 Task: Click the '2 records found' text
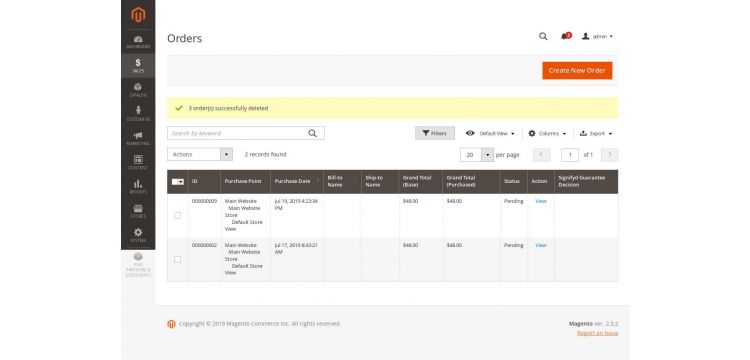point(265,154)
